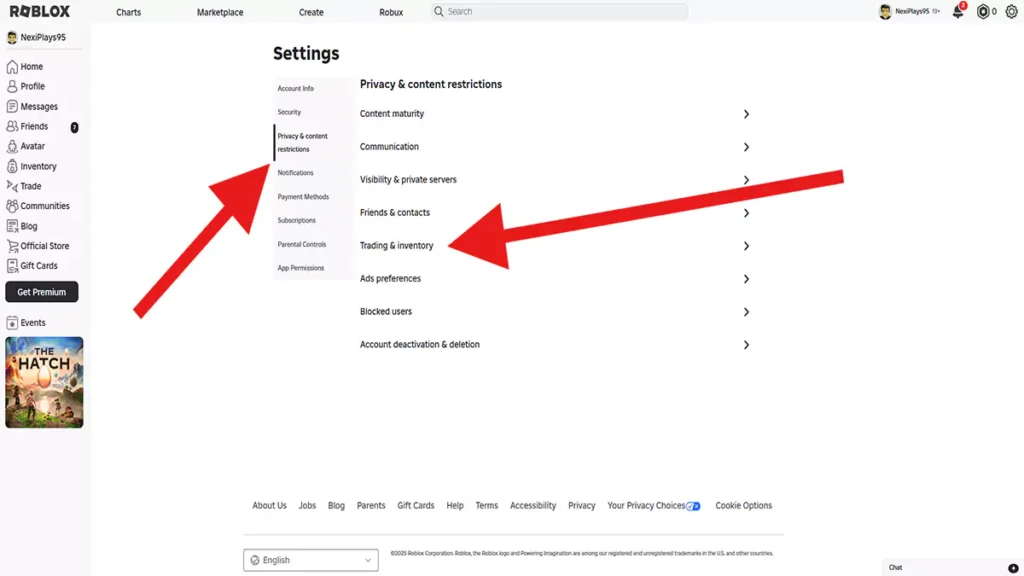The width and height of the screenshot is (1024, 576).
Task: Expand Friends & contacts chevron
Action: pos(746,213)
